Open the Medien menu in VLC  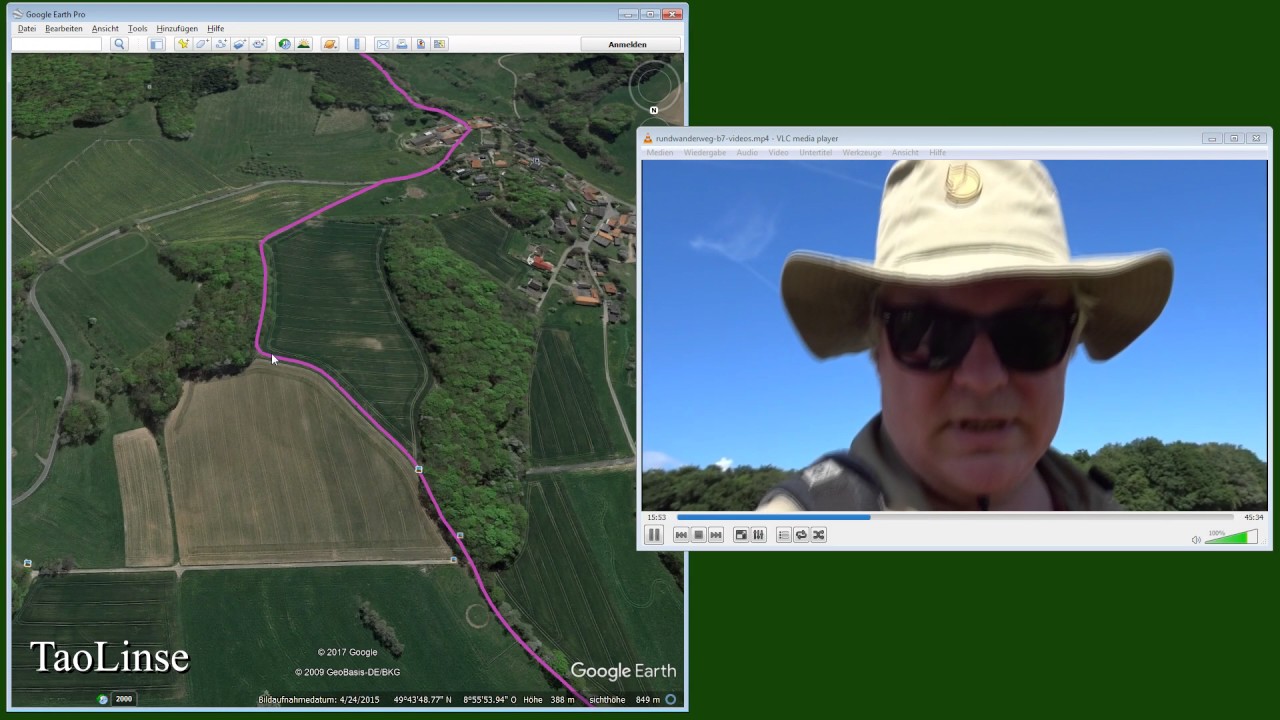(x=660, y=152)
